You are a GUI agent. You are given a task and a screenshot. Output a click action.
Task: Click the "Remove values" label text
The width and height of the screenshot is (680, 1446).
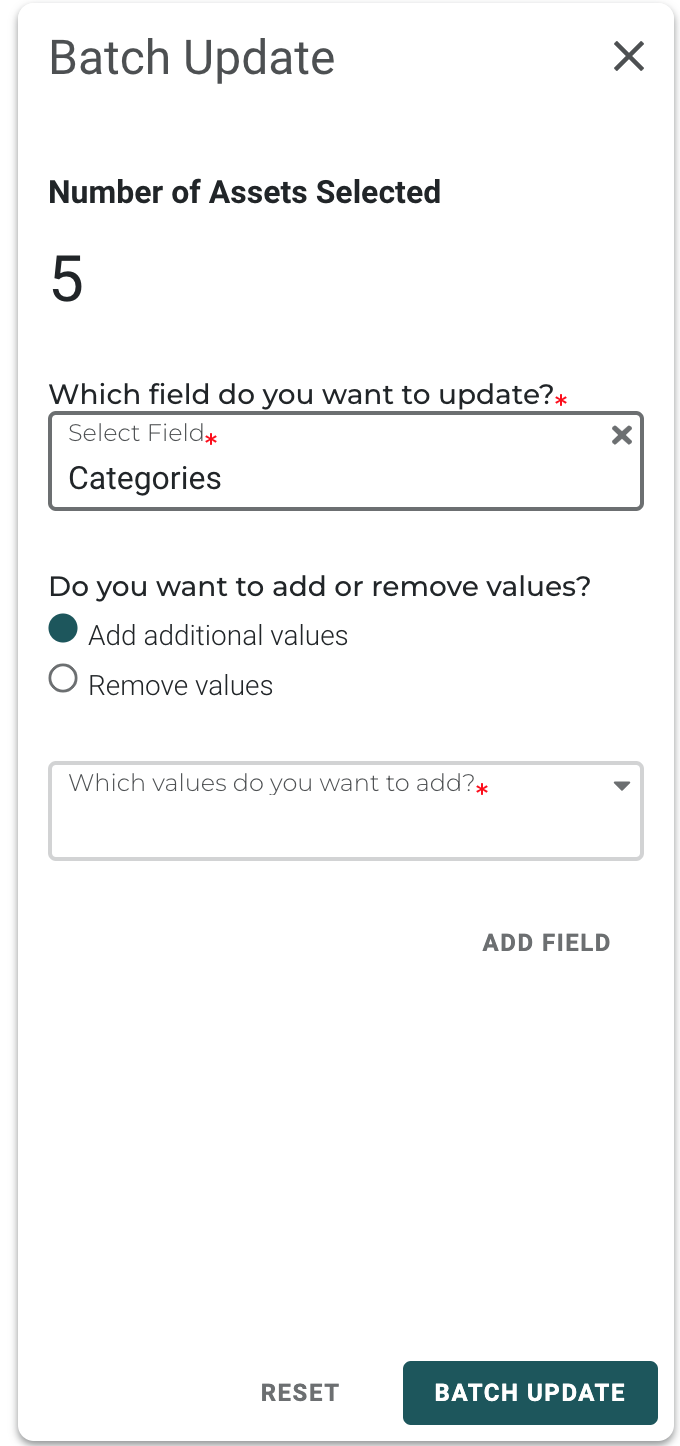point(181,686)
